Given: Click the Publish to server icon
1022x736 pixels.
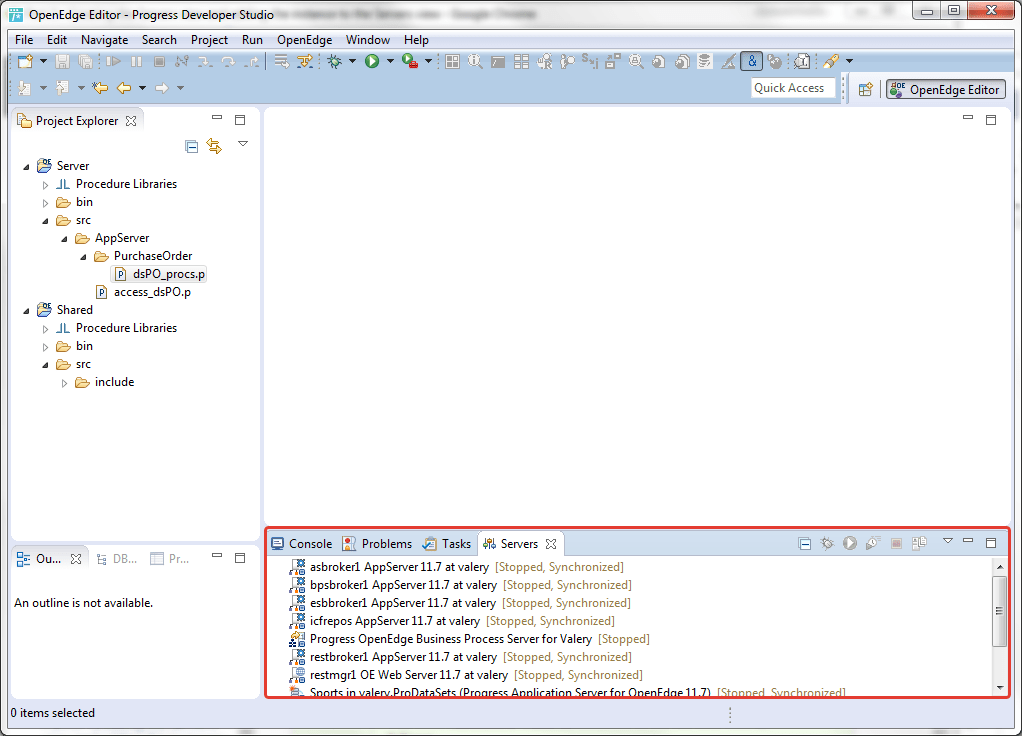Looking at the screenshot, I should click(x=919, y=543).
